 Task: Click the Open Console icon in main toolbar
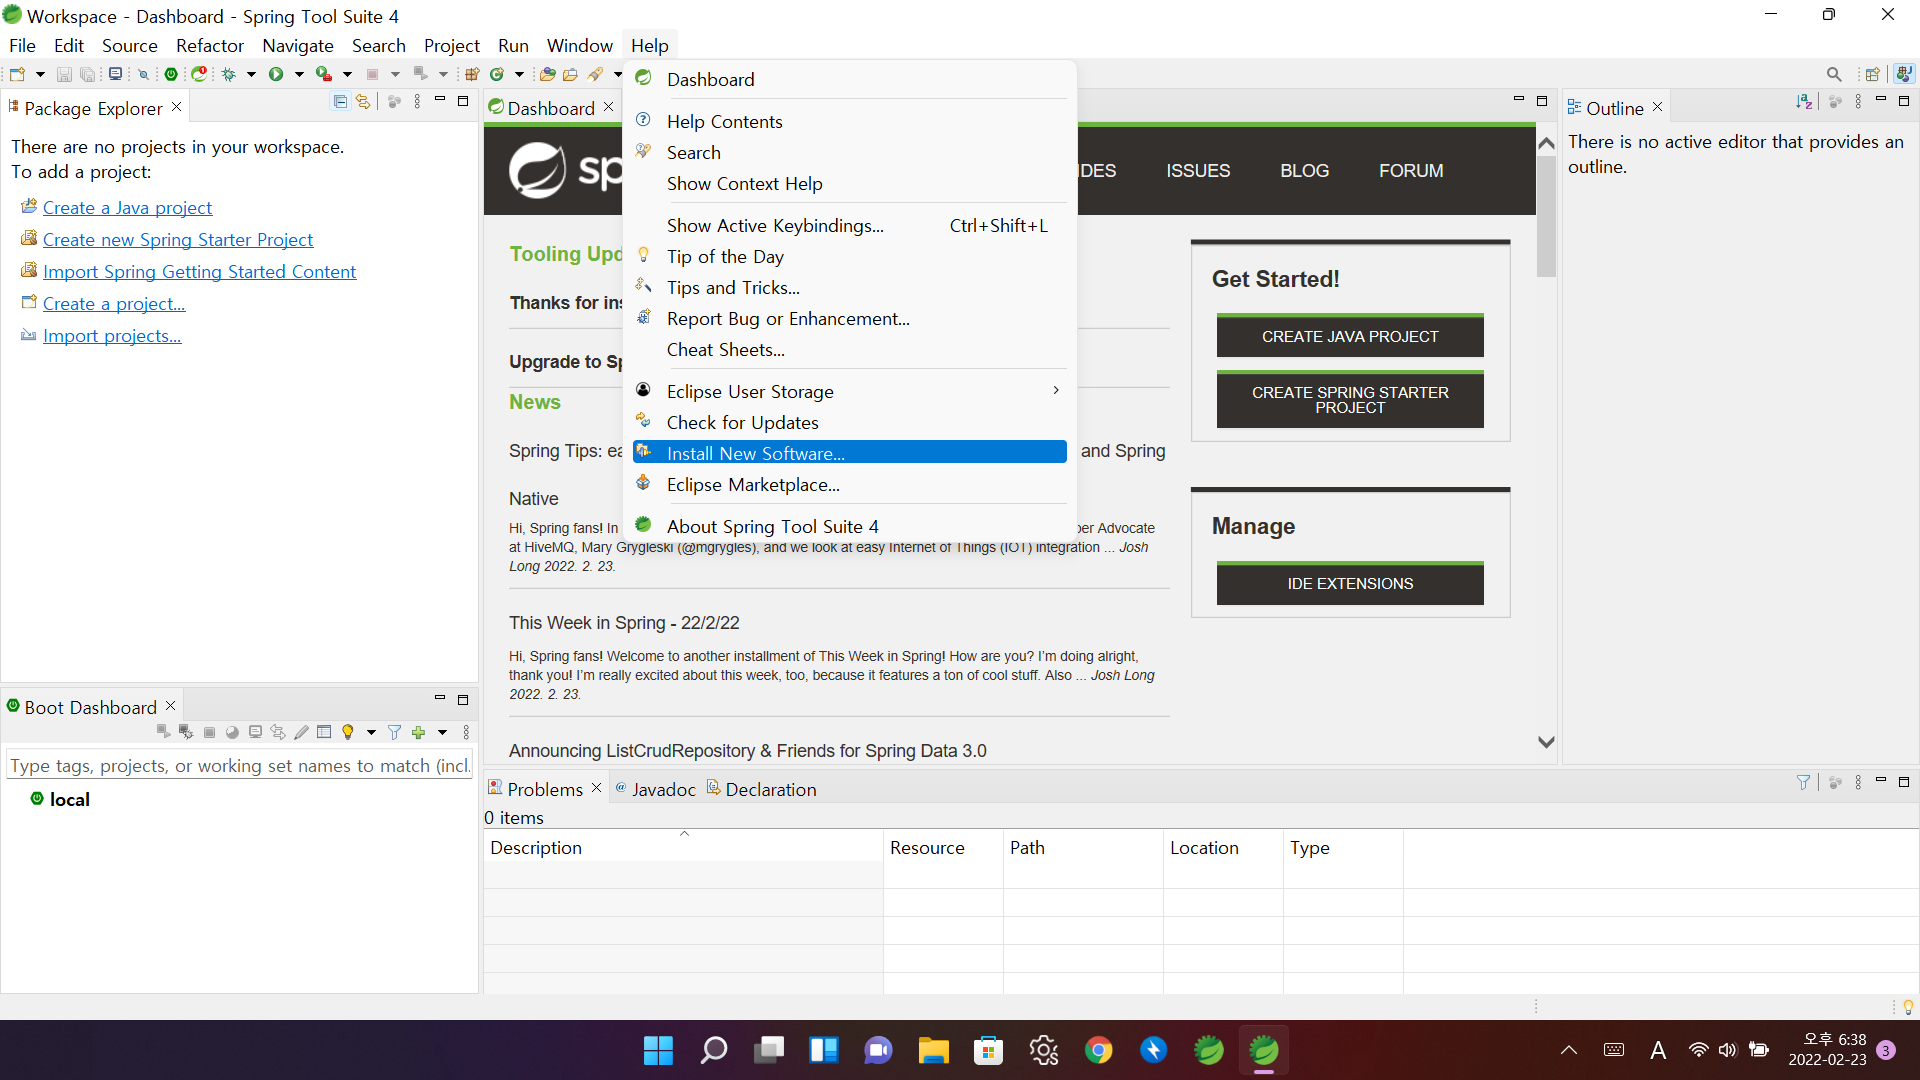(116, 74)
